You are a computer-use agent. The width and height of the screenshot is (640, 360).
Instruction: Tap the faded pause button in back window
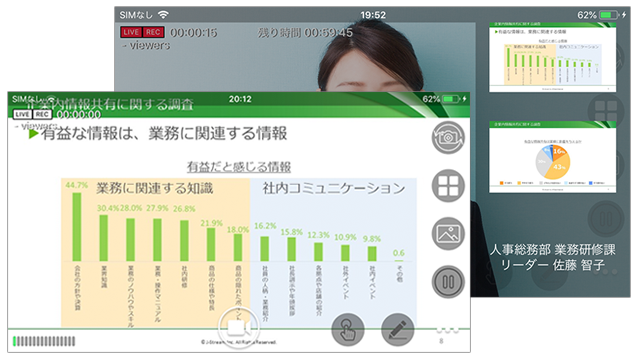tap(606, 219)
